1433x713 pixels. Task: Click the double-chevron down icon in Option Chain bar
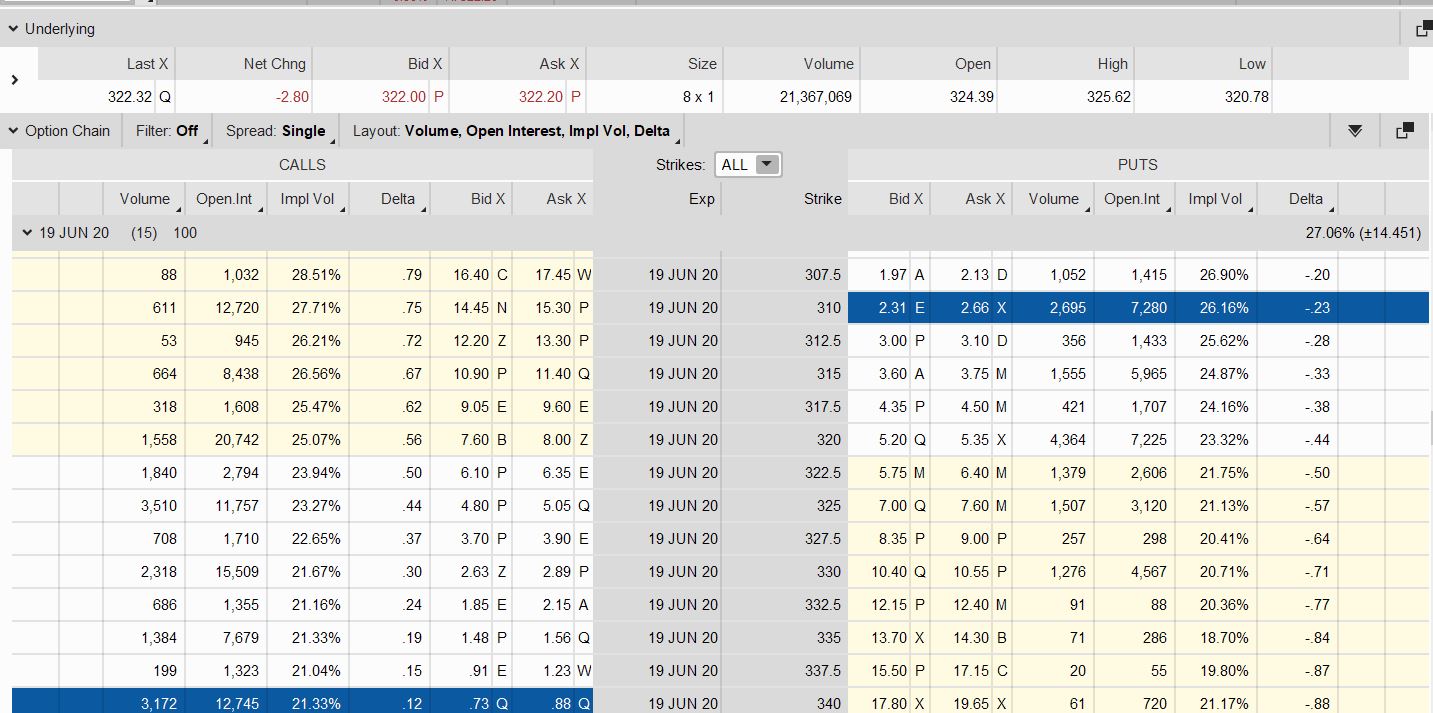1355,131
